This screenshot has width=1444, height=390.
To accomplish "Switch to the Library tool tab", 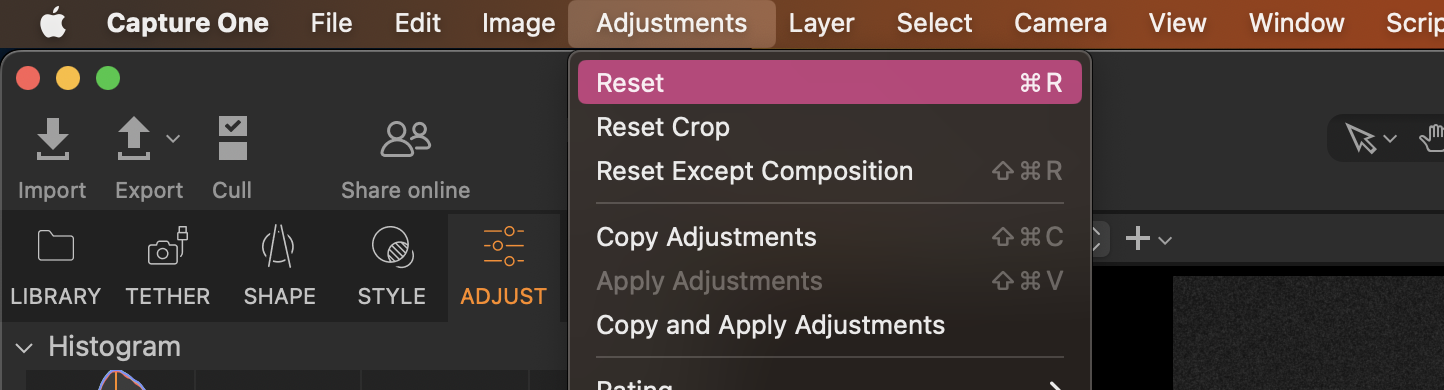I will click(55, 267).
